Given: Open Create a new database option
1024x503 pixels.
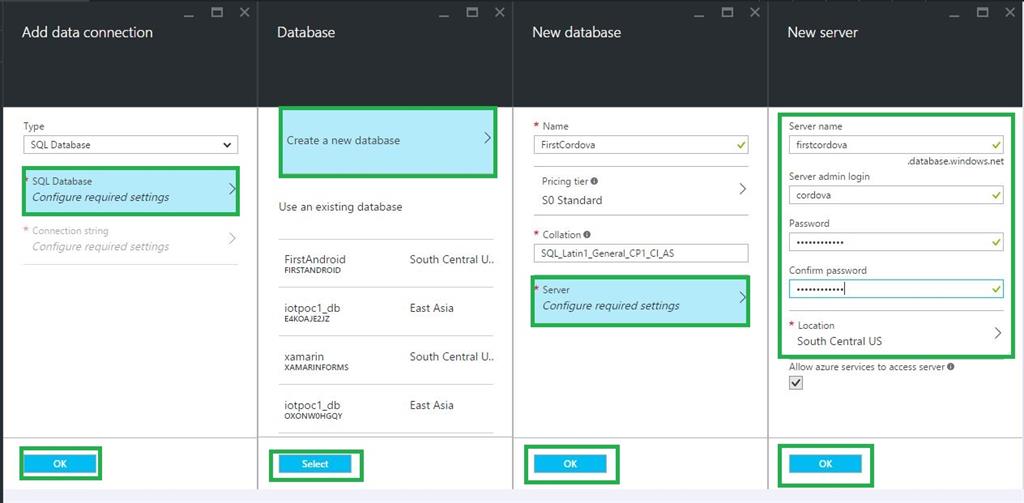Looking at the screenshot, I should pyautogui.click(x=387, y=140).
